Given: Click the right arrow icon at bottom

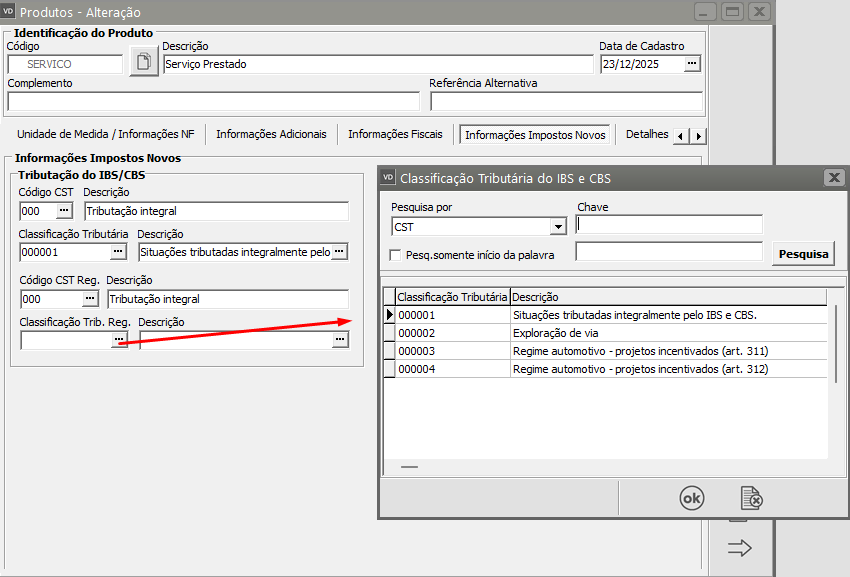Looking at the screenshot, I should coord(739,548).
